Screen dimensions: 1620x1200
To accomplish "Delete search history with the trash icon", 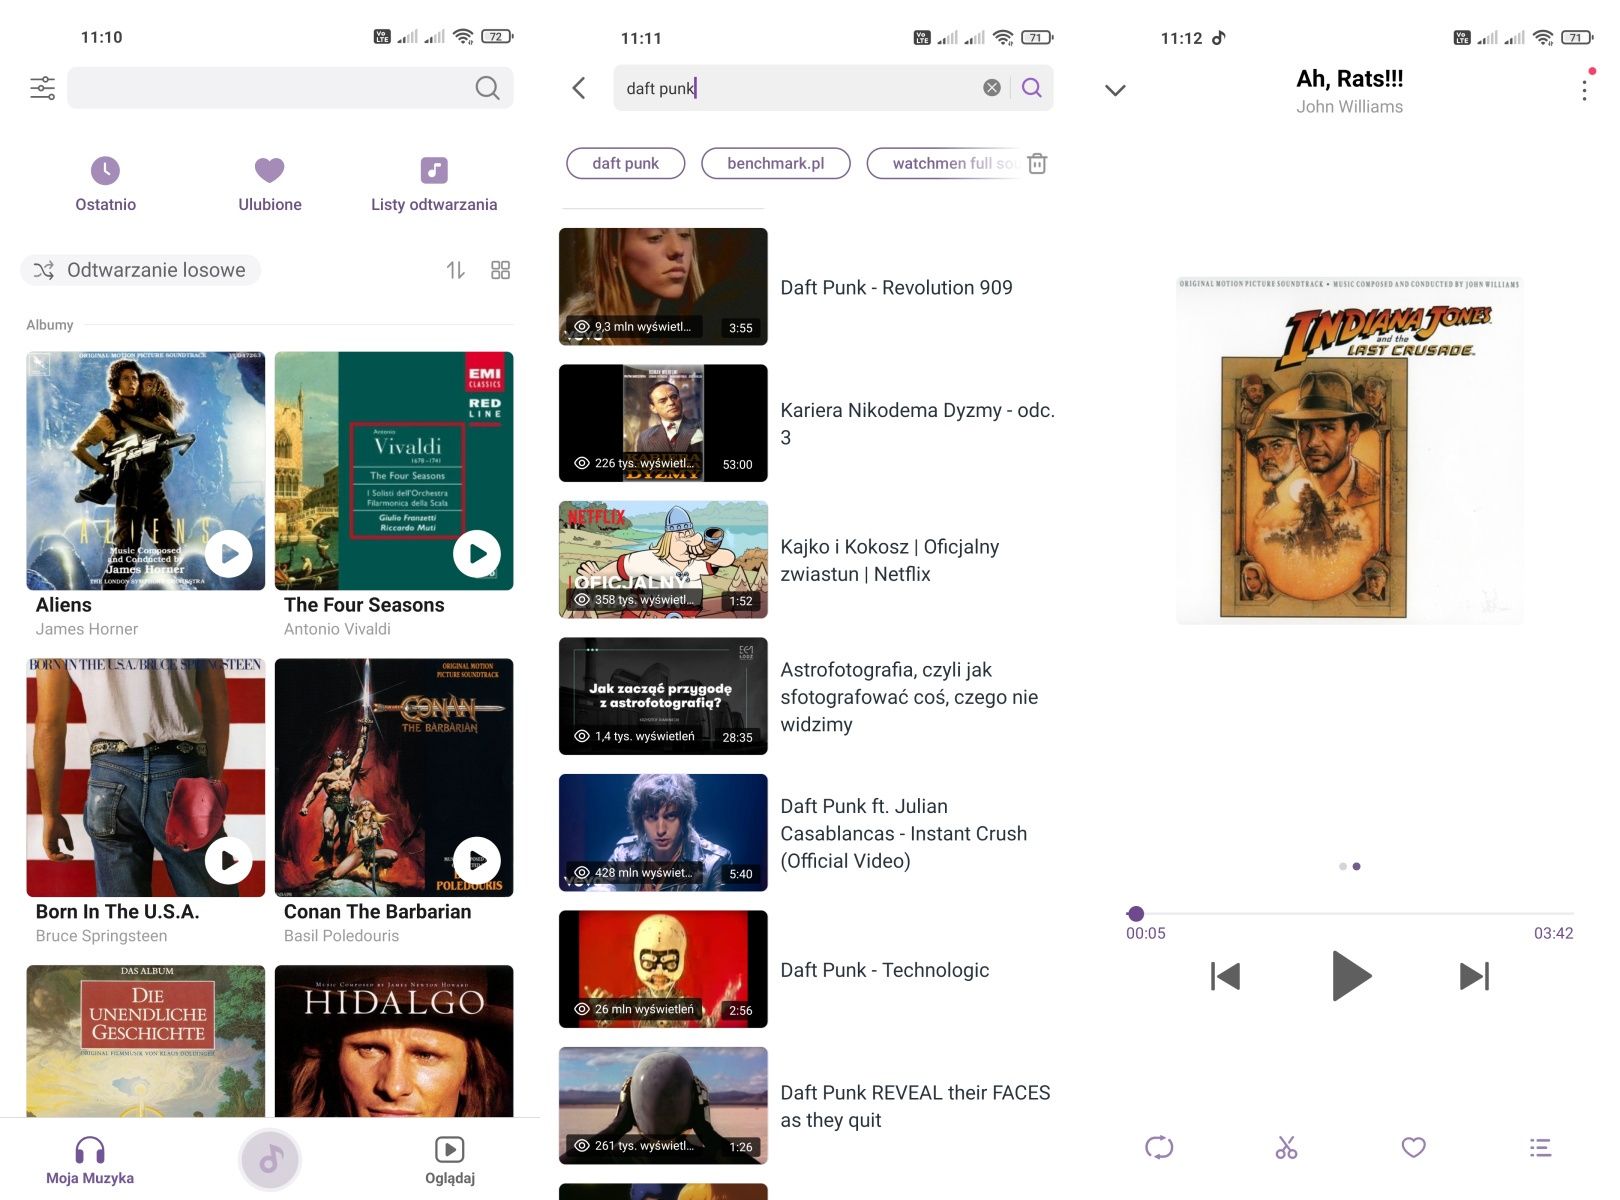I will (x=1038, y=163).
